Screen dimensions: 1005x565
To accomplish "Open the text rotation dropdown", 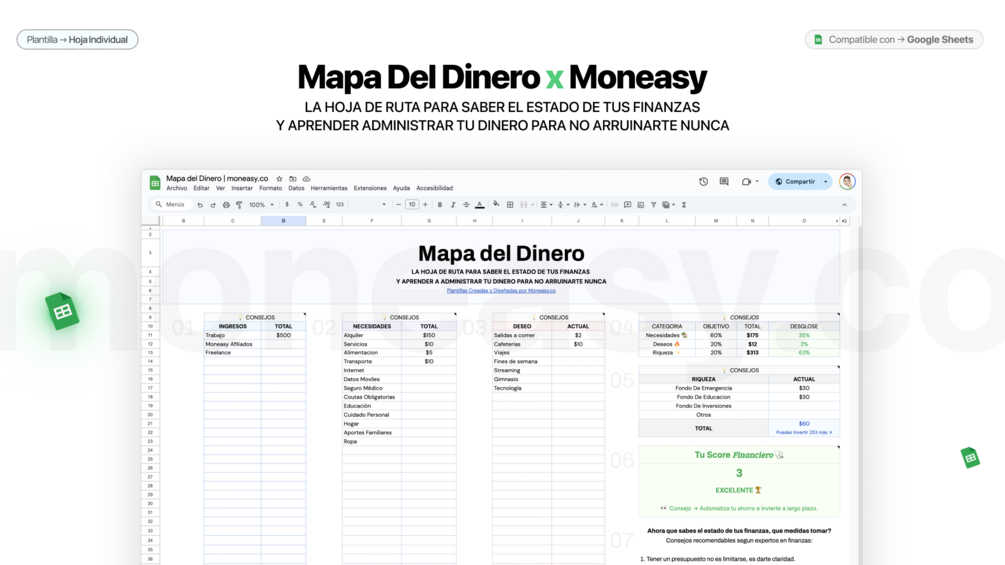I will tap(597, 205).
